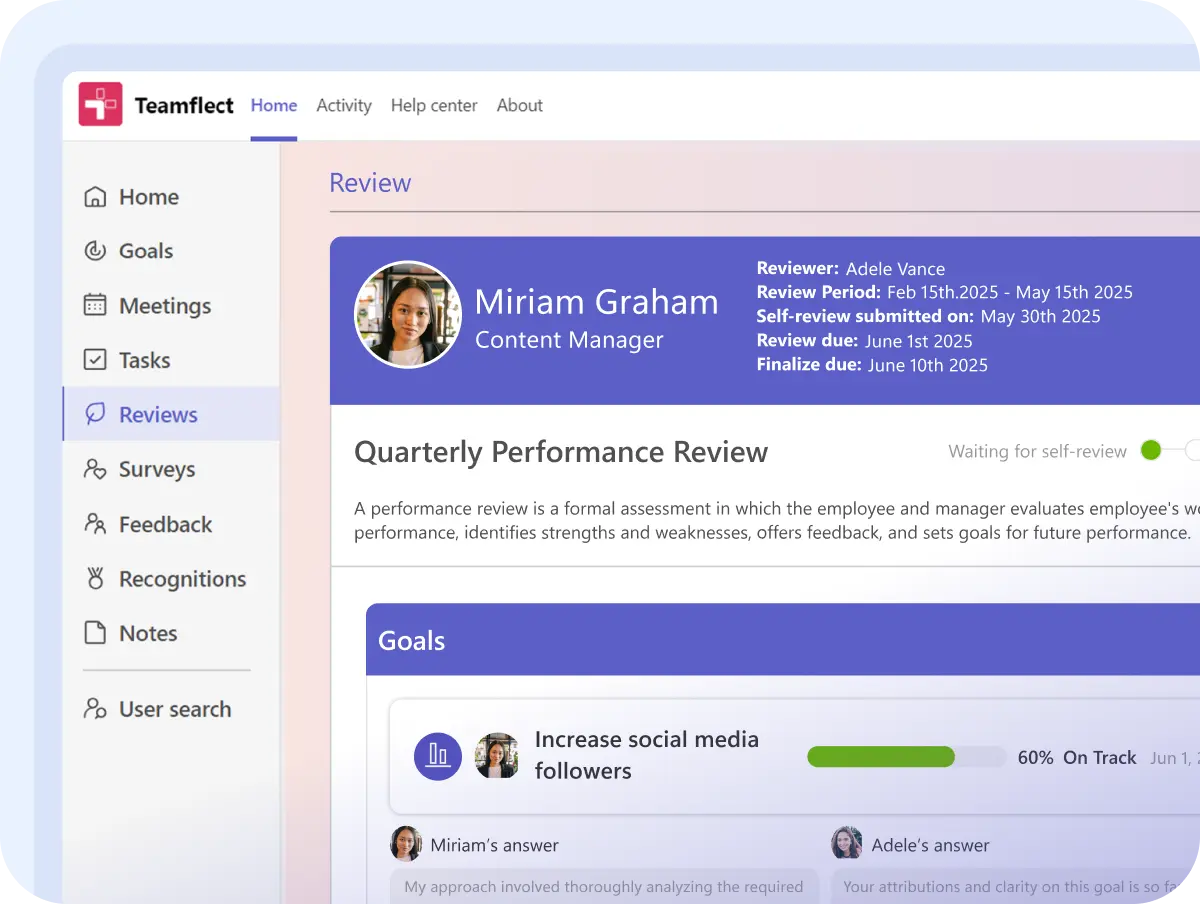Click the Review page heading link

coord(371,182)
